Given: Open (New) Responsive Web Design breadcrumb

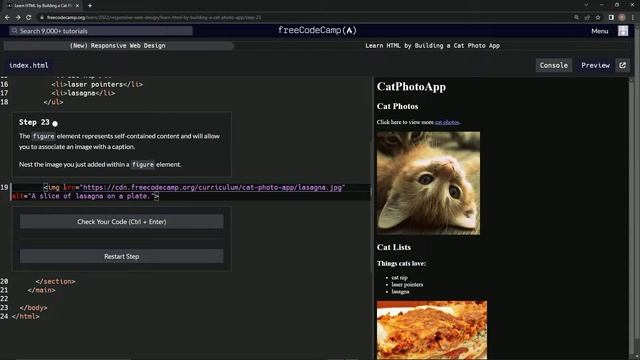Looking at the screenshot, I should coord(118,46).
